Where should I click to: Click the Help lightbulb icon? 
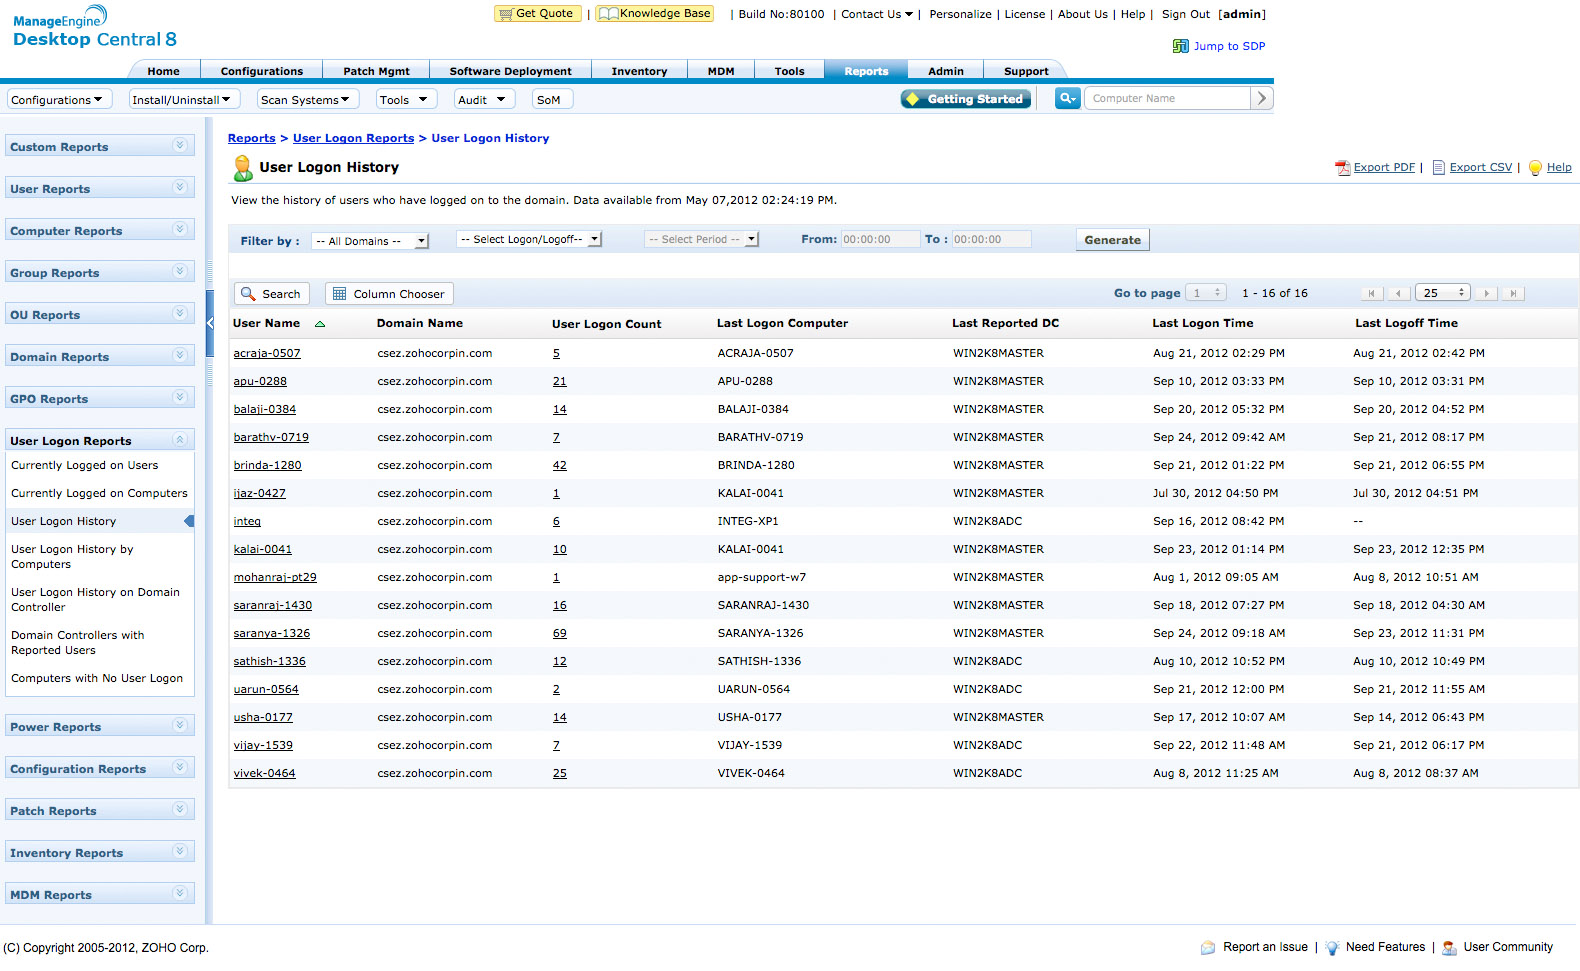tap(1536, 168)
